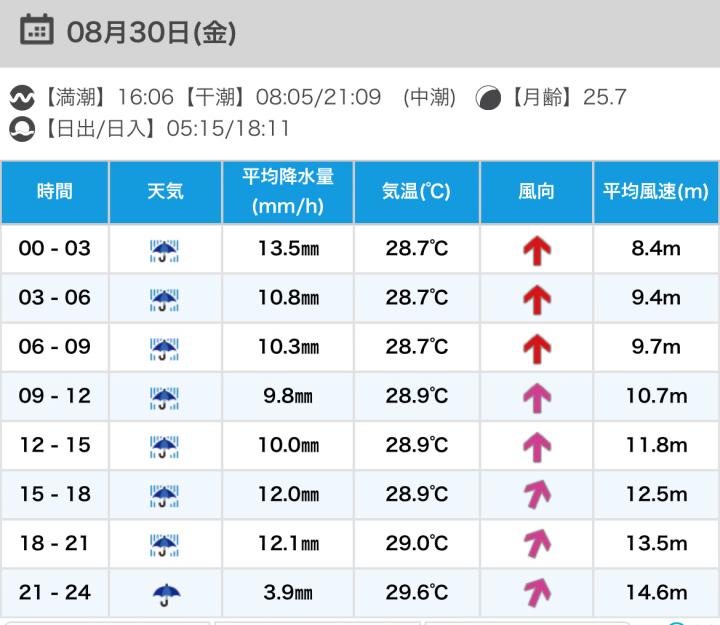Click the 08月30日(金) date heading
This screenshot has width=720, height=625.
(x=151, y=32)
